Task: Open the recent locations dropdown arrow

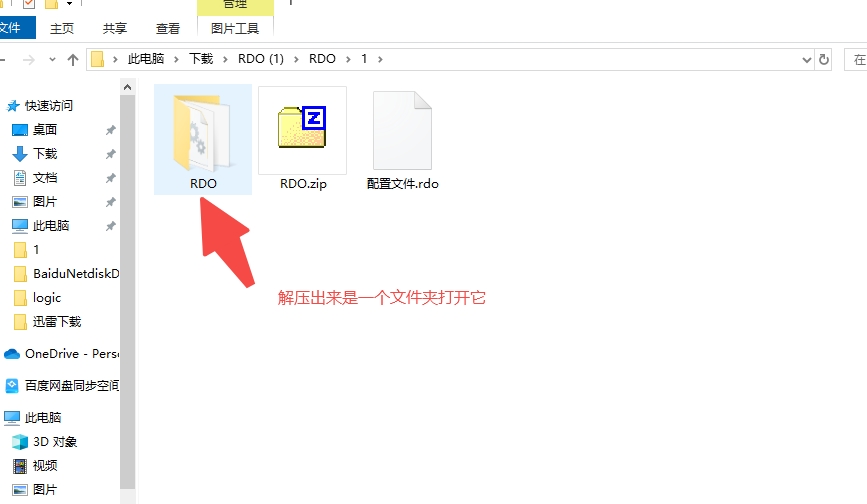Action: pyautogui.click(x=52, y=60)
